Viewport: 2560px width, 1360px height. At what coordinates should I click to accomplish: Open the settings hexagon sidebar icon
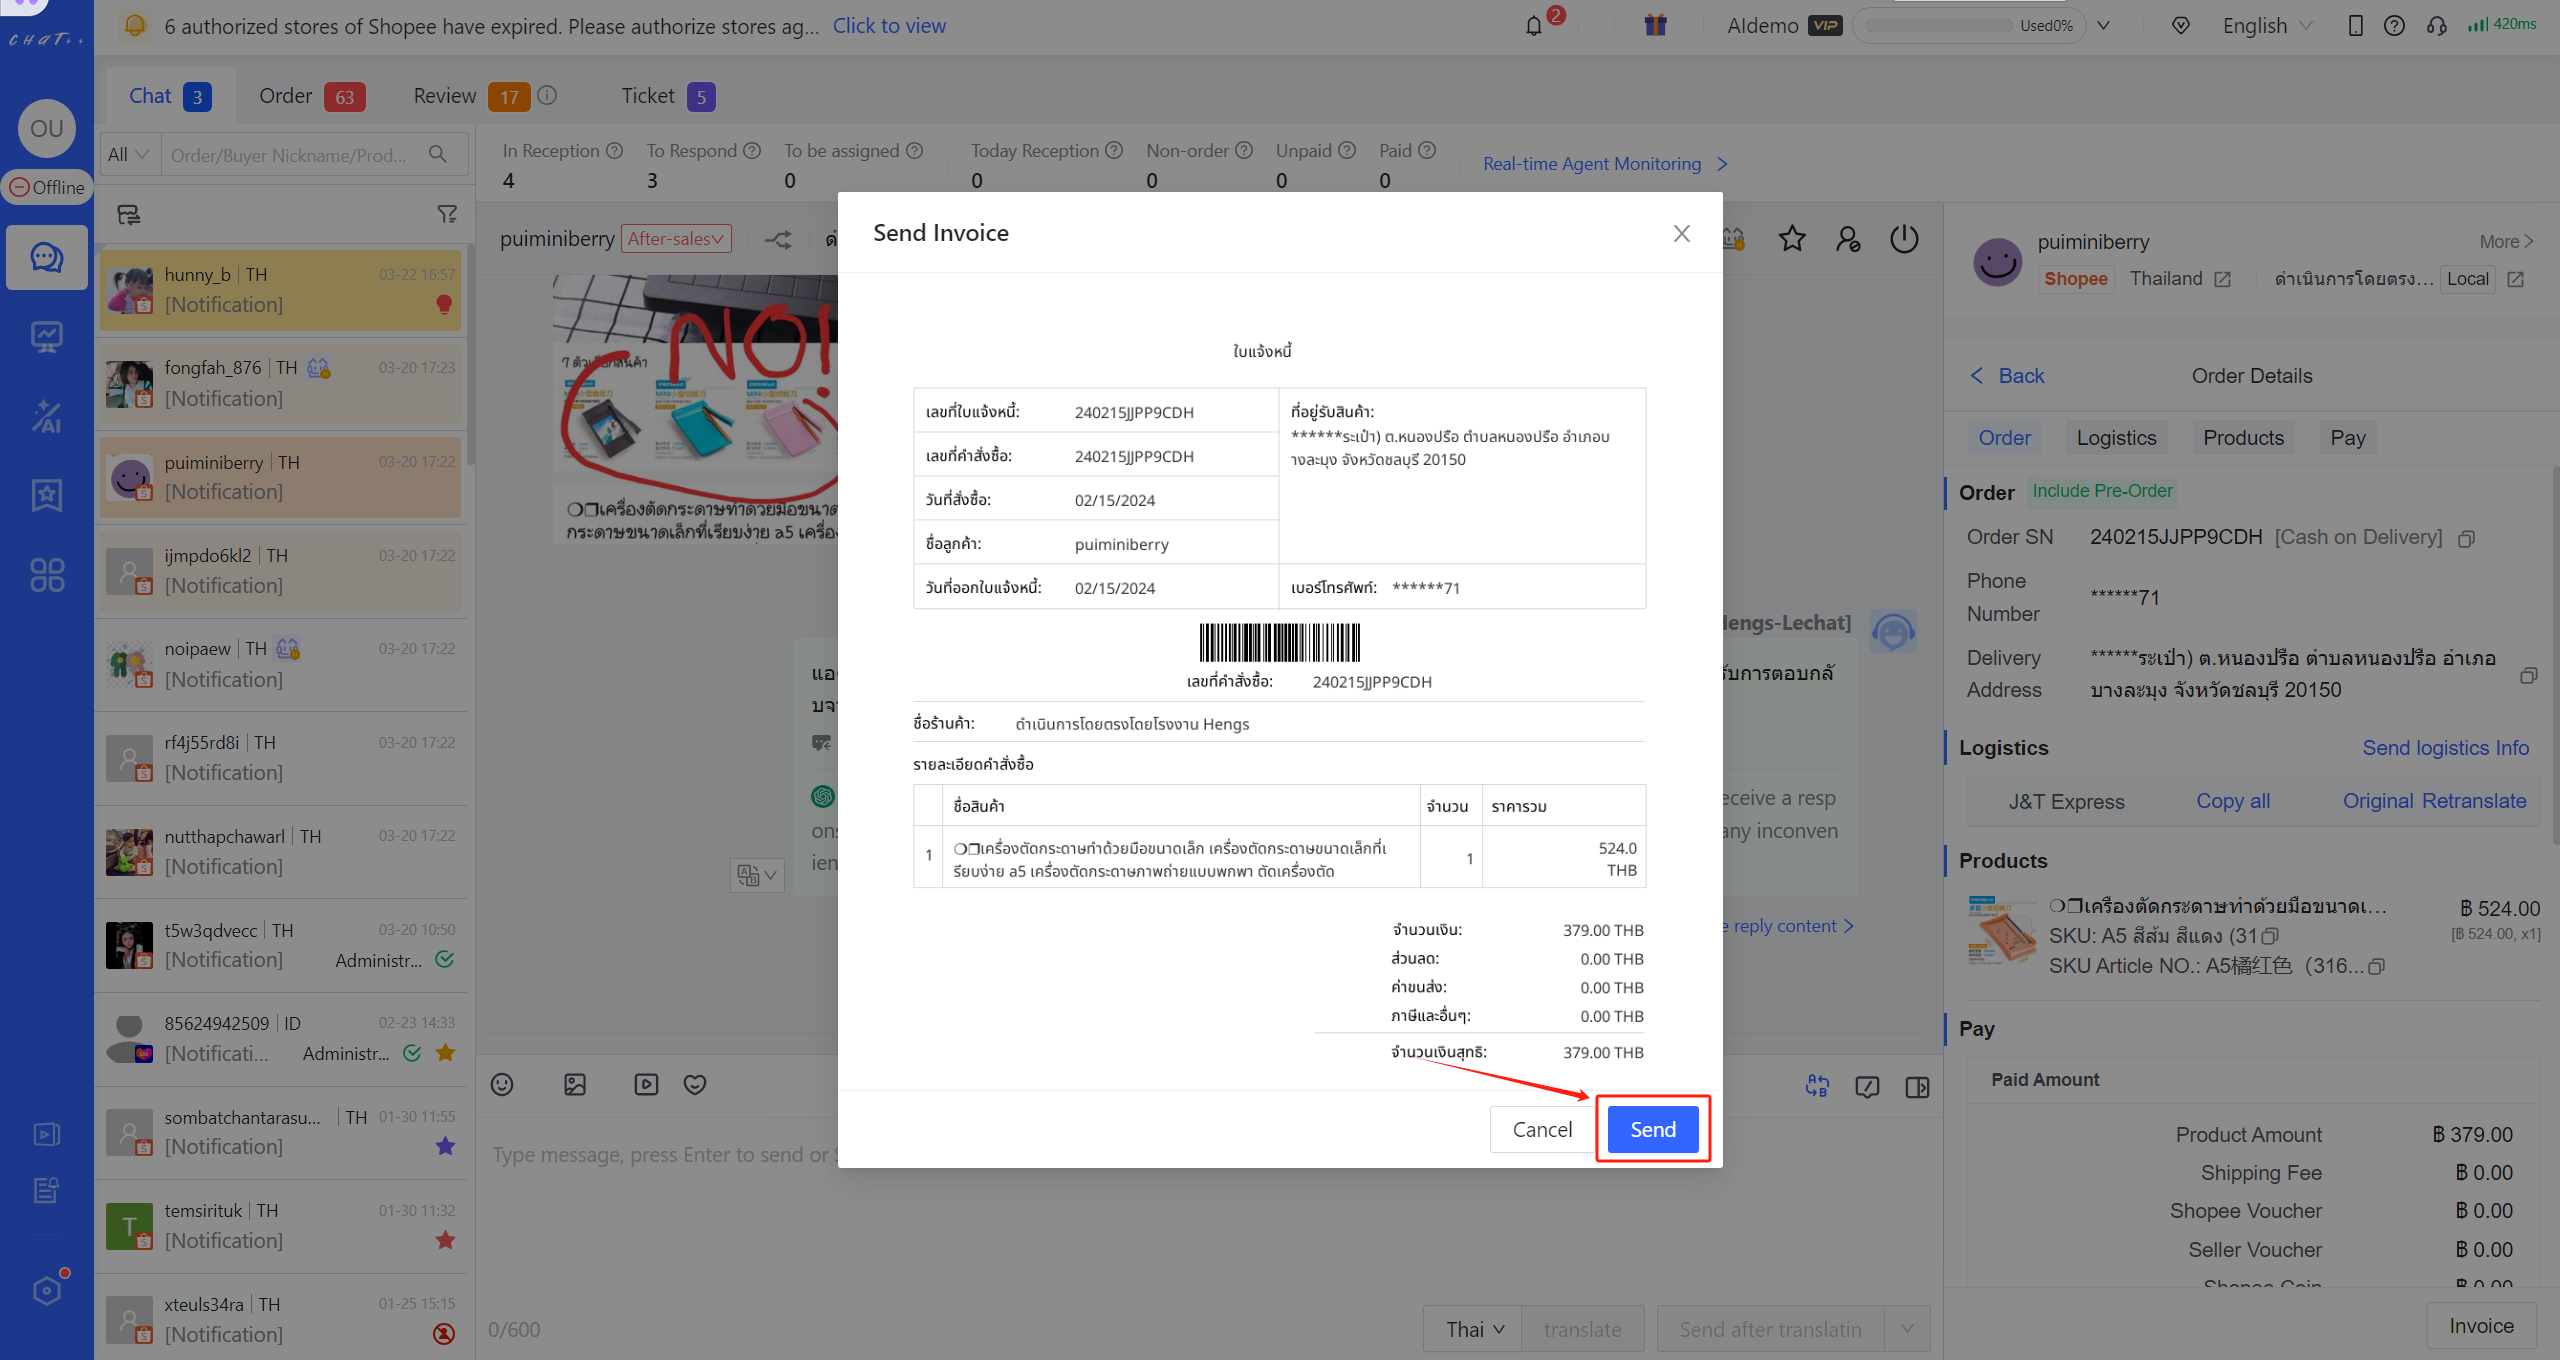click(47, 1290)
